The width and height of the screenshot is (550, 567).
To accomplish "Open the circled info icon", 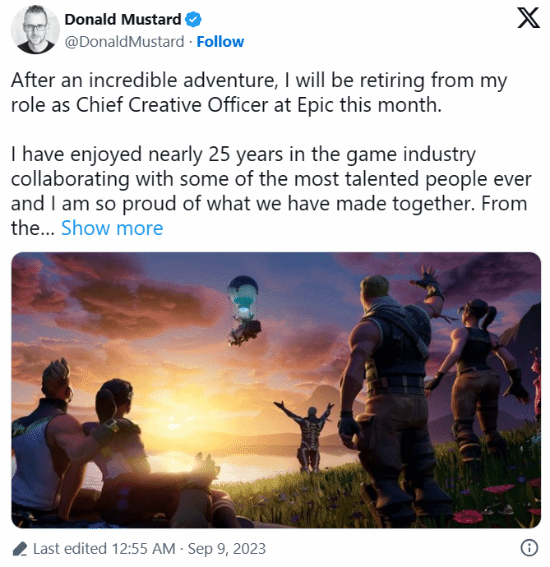I will coord(529,548).
